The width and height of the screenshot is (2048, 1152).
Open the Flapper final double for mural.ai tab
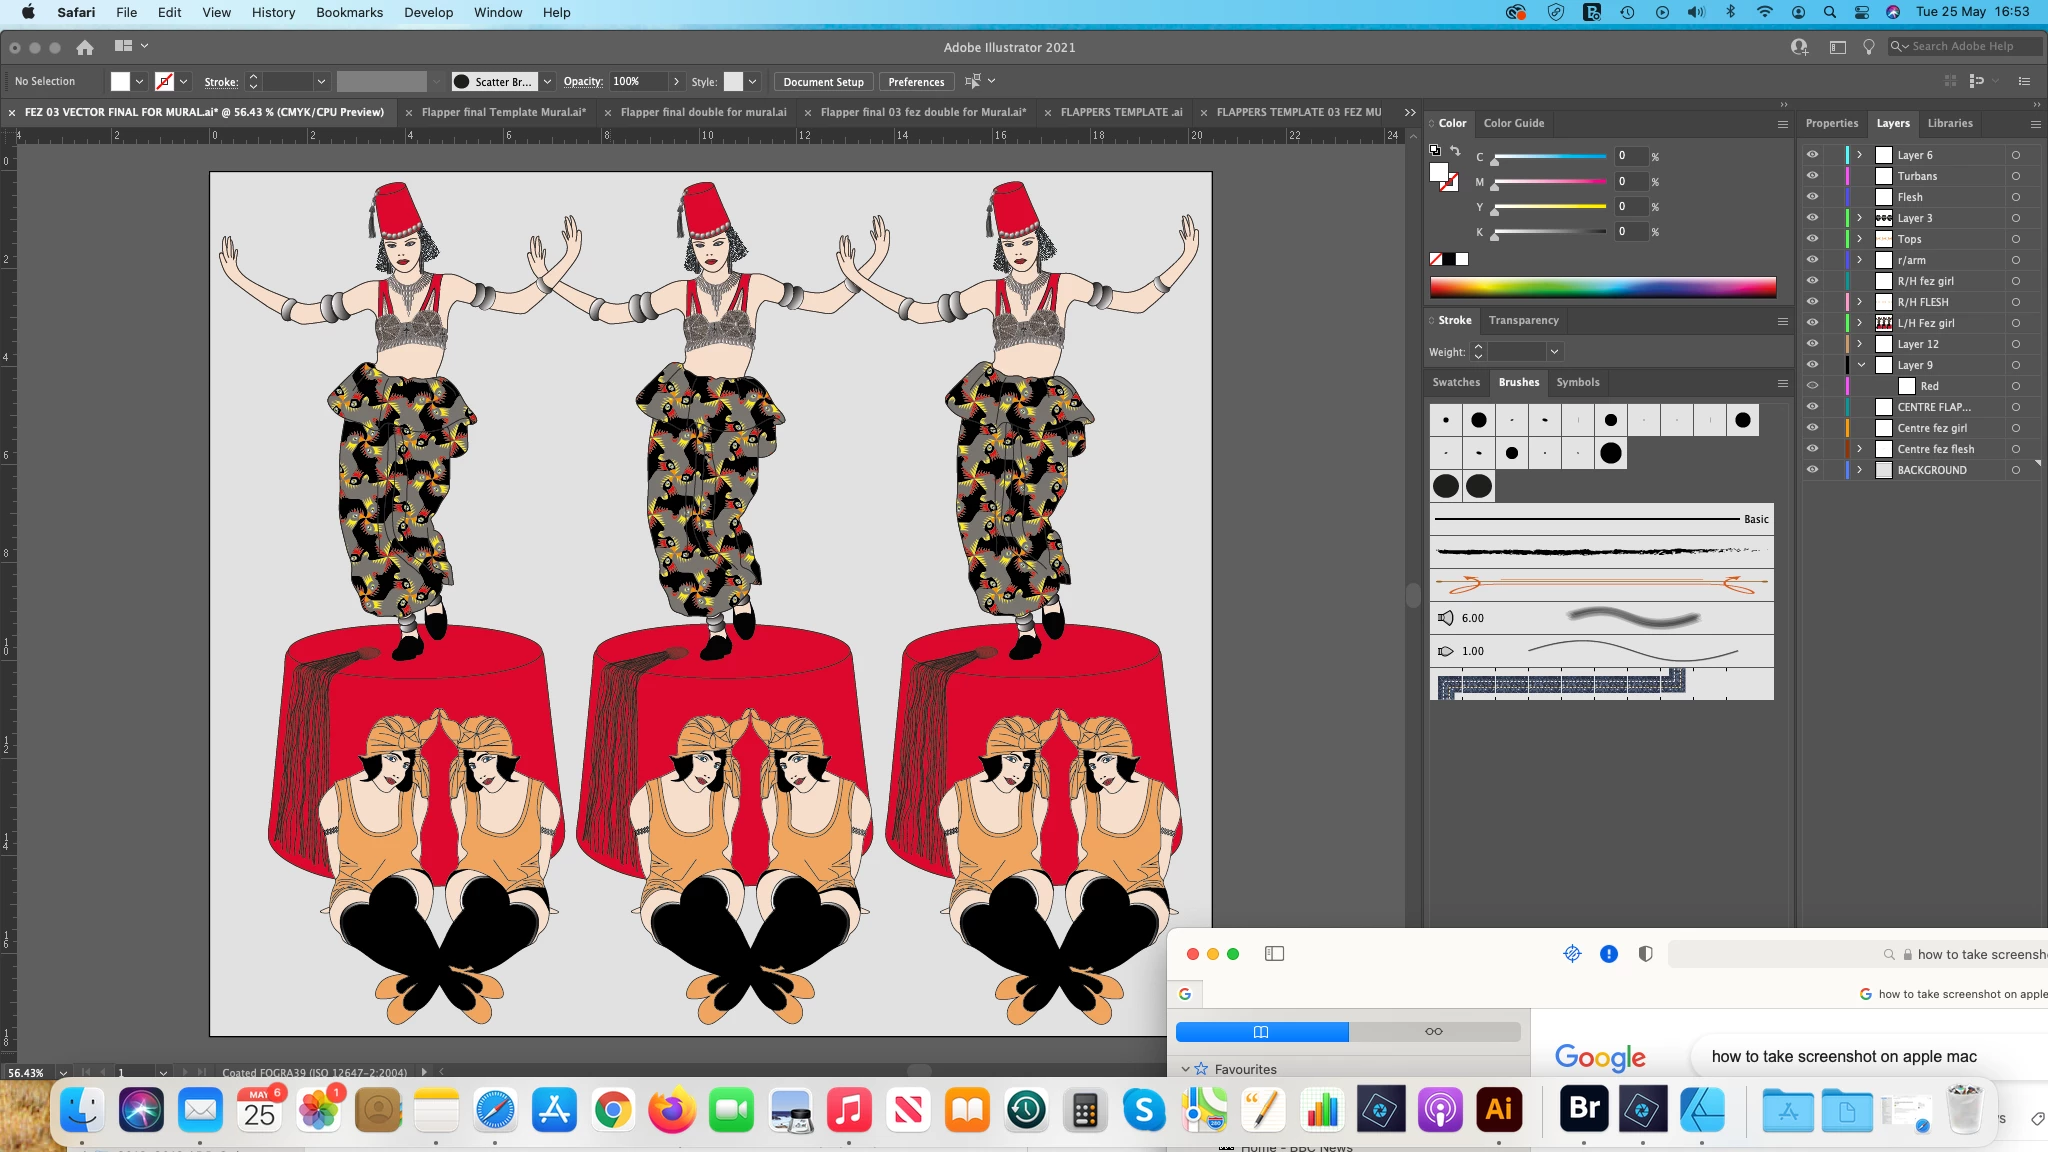(703, 112)
